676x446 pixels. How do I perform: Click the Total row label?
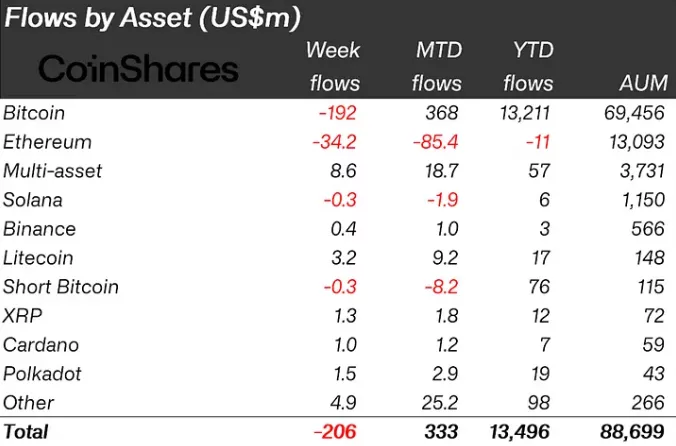click(x=26, y=432)
